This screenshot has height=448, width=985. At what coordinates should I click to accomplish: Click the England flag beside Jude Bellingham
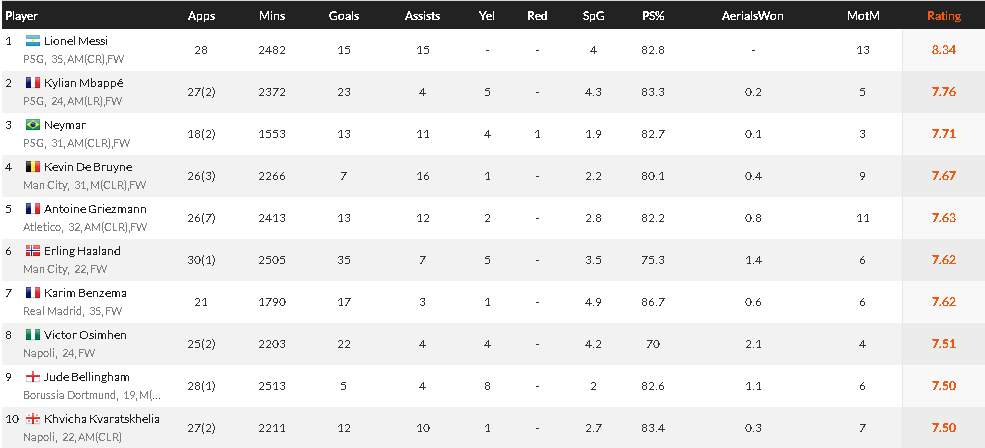click(x=33, y=377)
